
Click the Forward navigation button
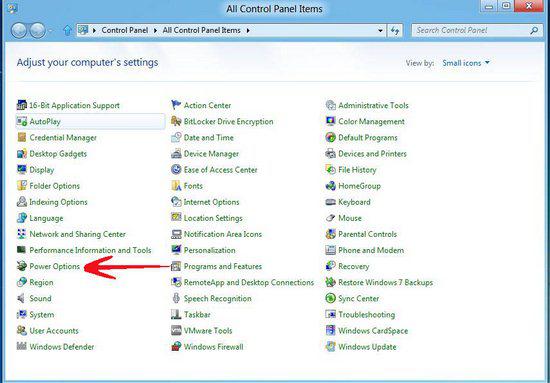pyautogui.click(x=38, y=31)
